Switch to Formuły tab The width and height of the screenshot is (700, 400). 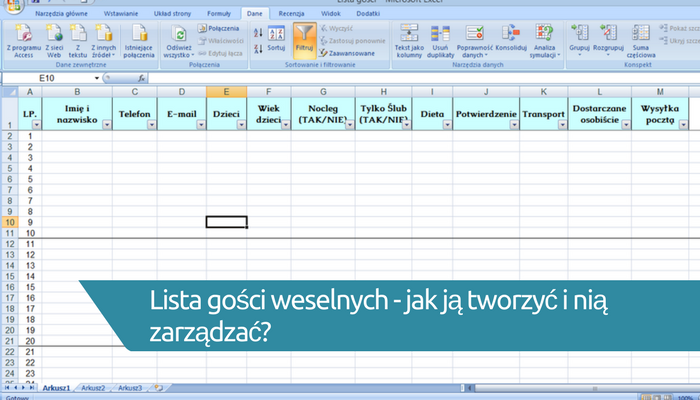point(219,13)
